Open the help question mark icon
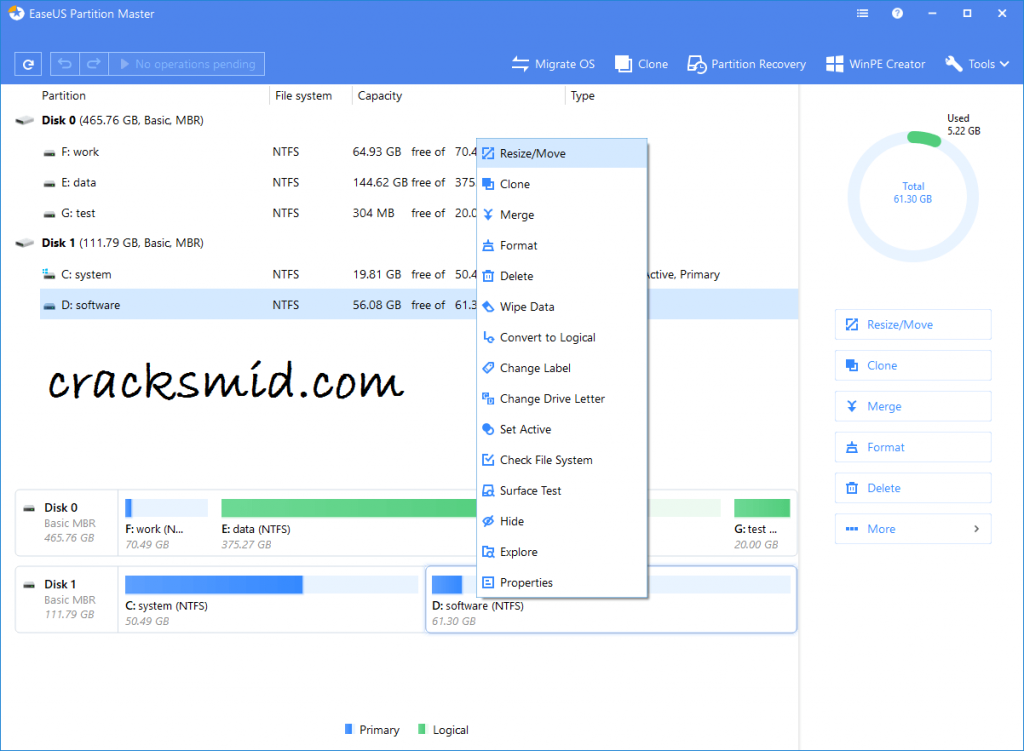1024x751 pixels. [x=897, y=13]
